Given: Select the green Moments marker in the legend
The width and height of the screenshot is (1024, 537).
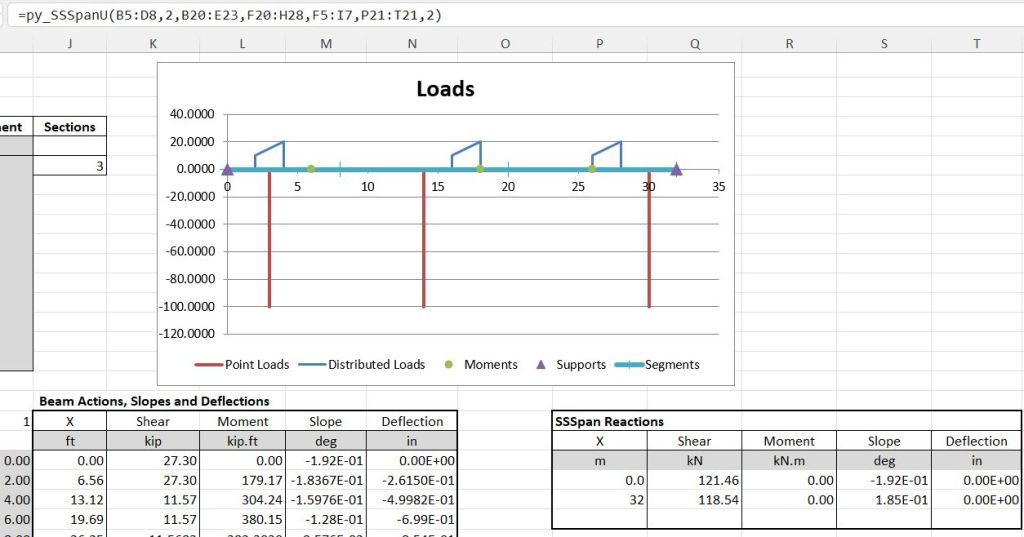Looking at the screenshot, I should (x=448, y=365).
